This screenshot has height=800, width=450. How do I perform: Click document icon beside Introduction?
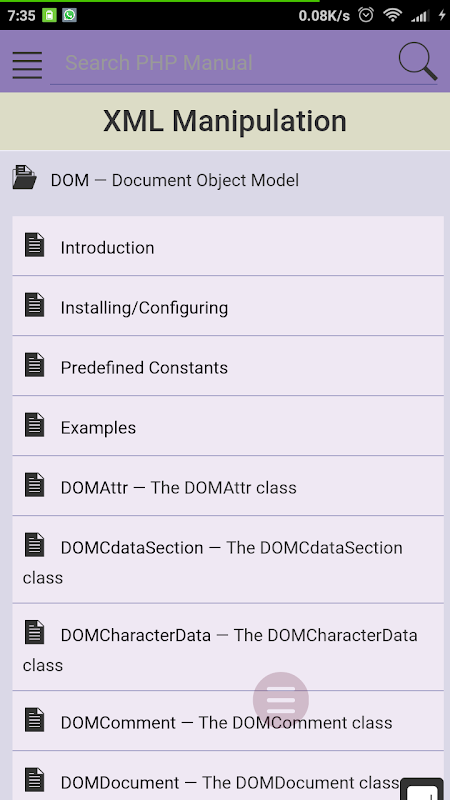[x=34, y=244]
